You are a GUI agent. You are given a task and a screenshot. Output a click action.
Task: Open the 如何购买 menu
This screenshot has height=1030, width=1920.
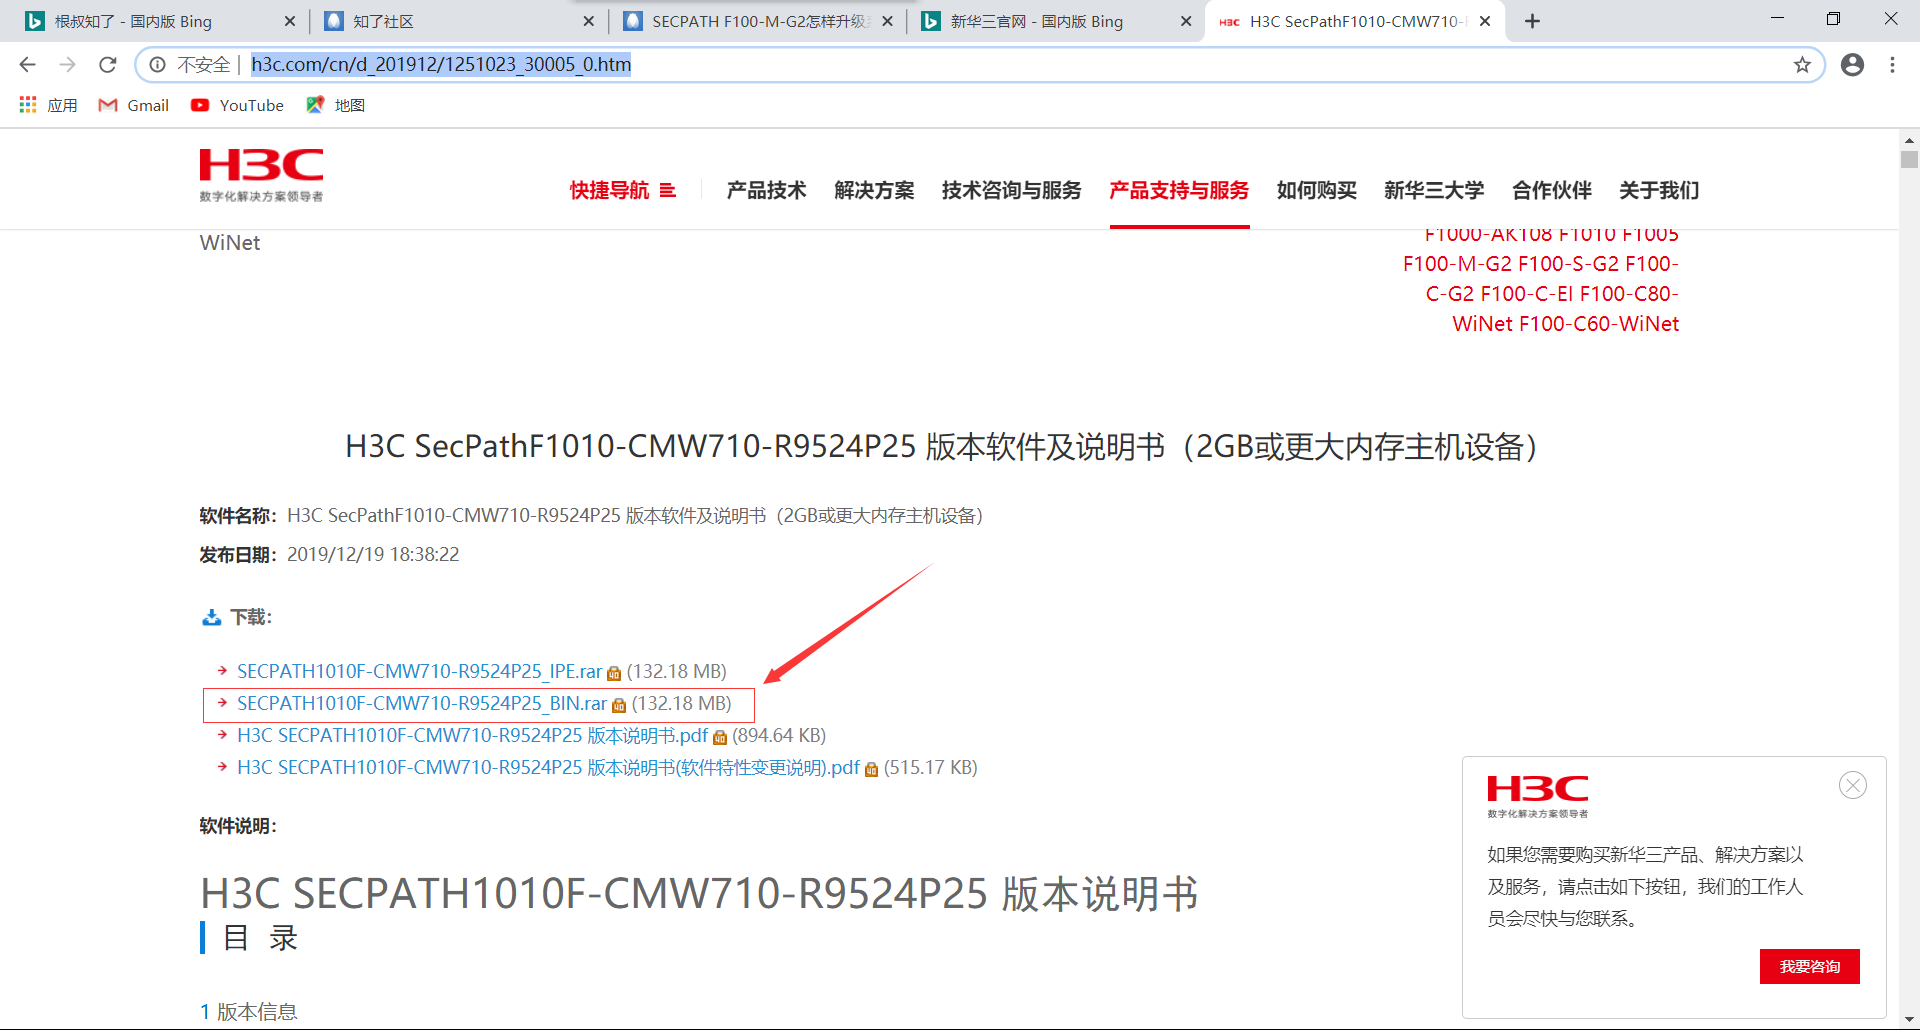1316,190
